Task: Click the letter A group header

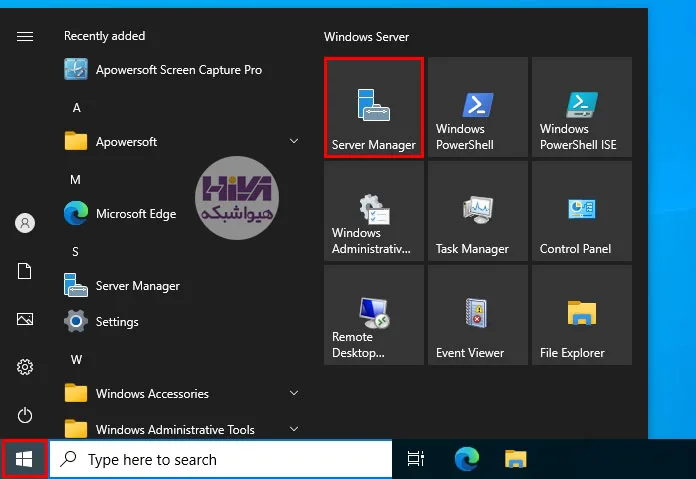Action: tap(77, 107)
